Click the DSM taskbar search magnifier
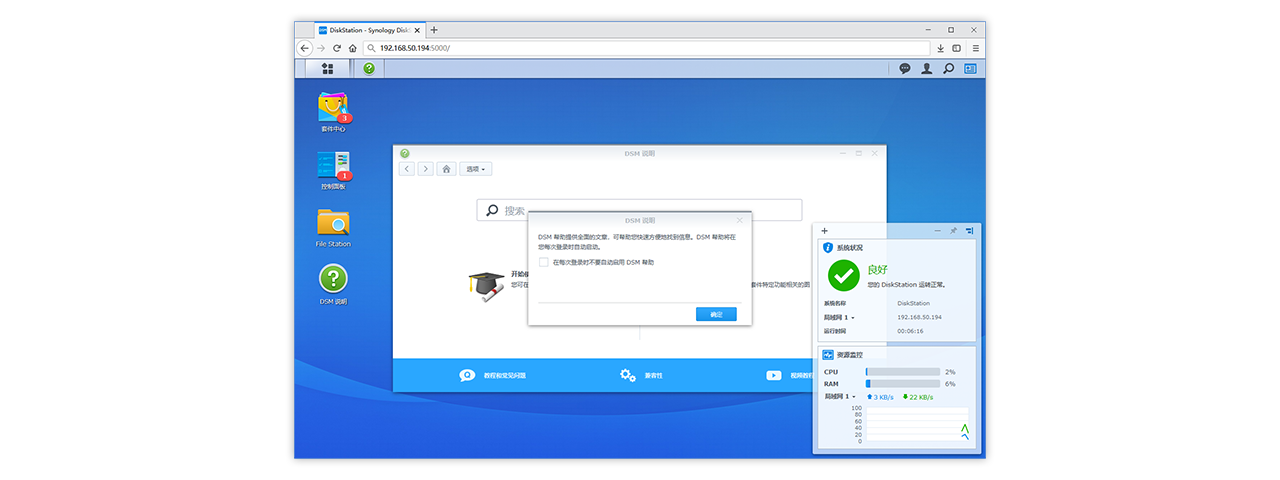Screen dimensions: 1280x480 click(x=949, y=68)
